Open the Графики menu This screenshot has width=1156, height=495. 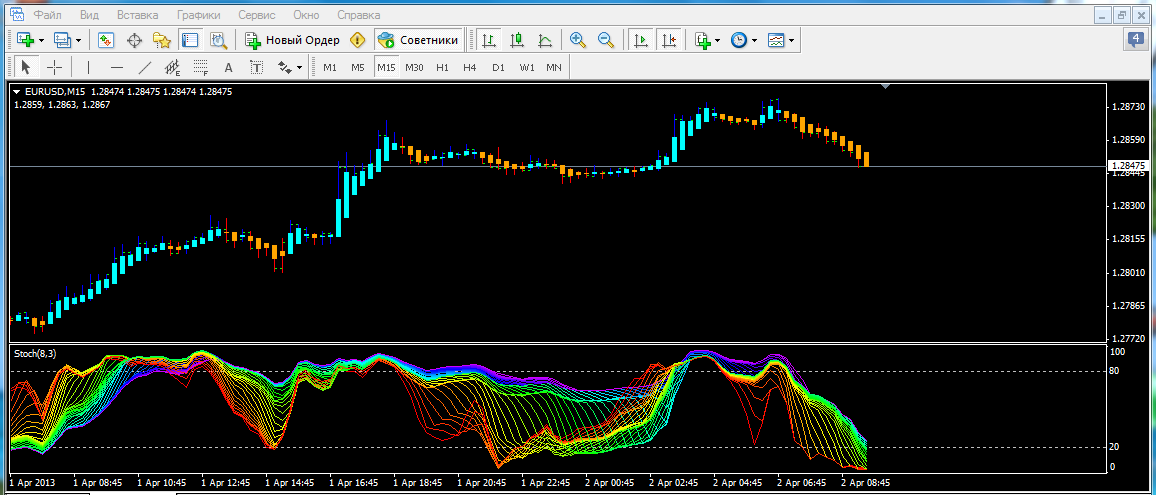tap(201, 15)
